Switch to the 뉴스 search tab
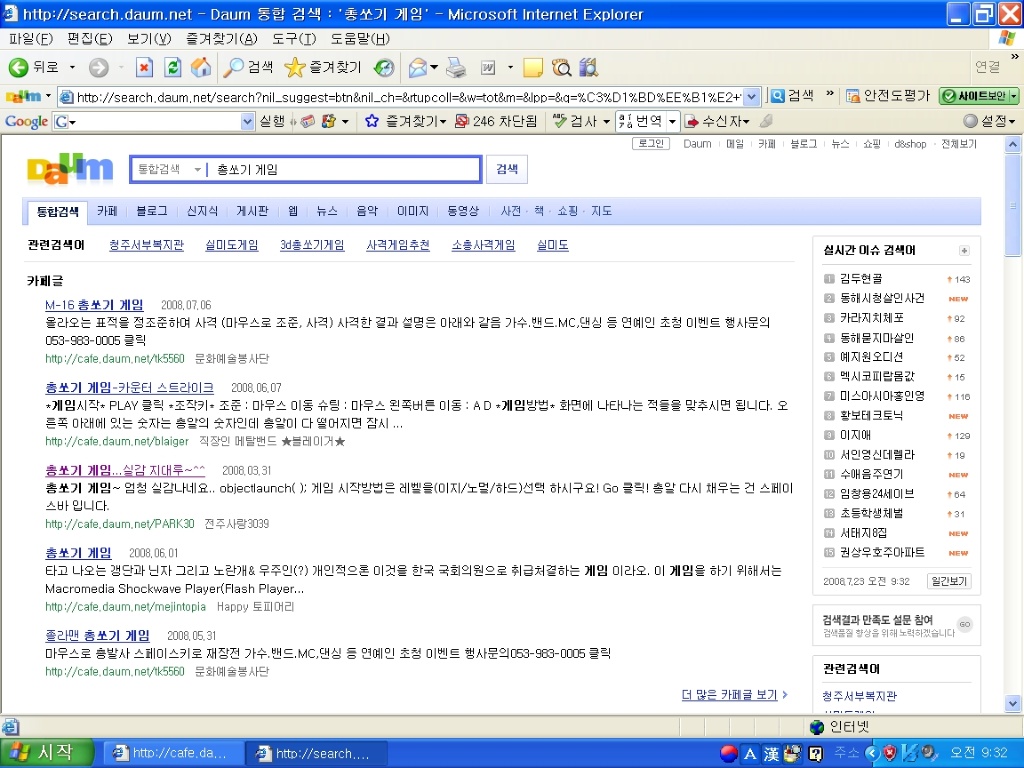This screenshot has width=1024, height=768. pos(327,211)
